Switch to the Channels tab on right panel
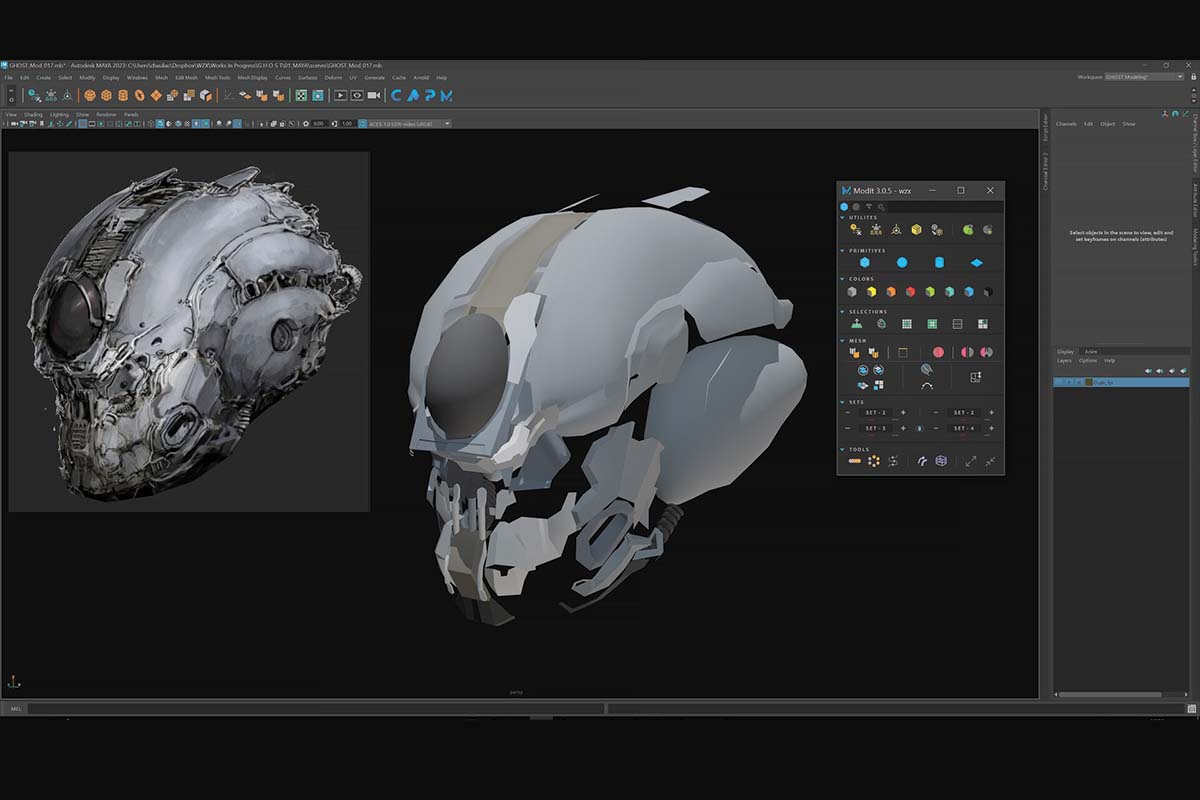Screen dimensions: 1200x800 click(1064, 122)
